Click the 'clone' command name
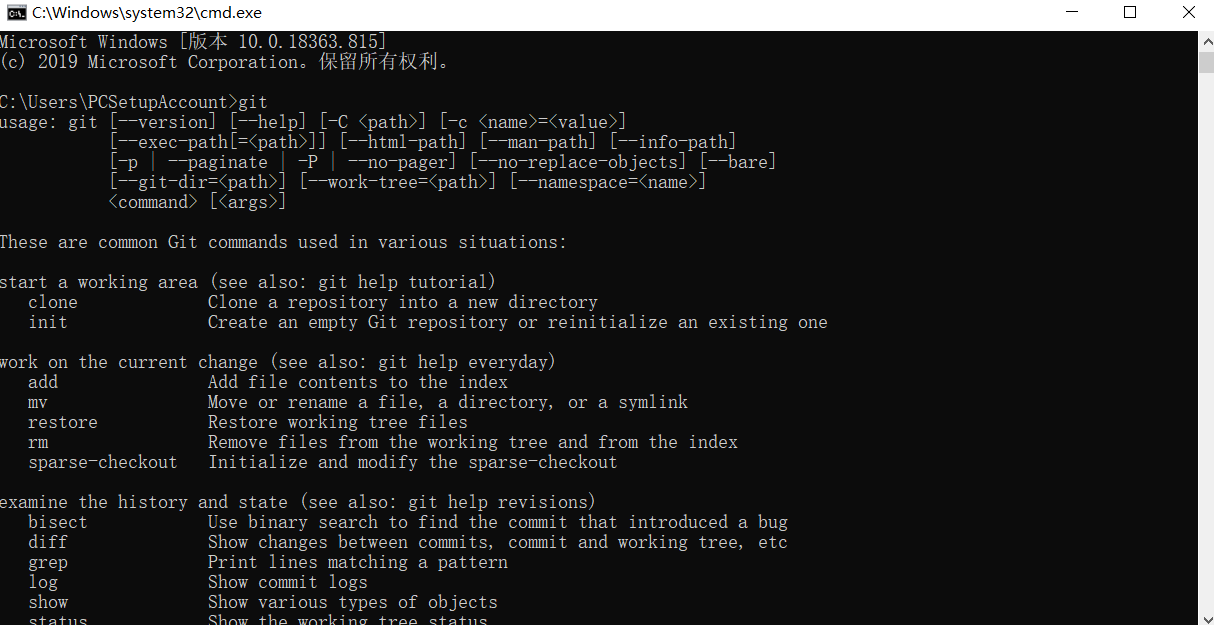This screenshot has width=1214, height=625. [x=53, y=302]
